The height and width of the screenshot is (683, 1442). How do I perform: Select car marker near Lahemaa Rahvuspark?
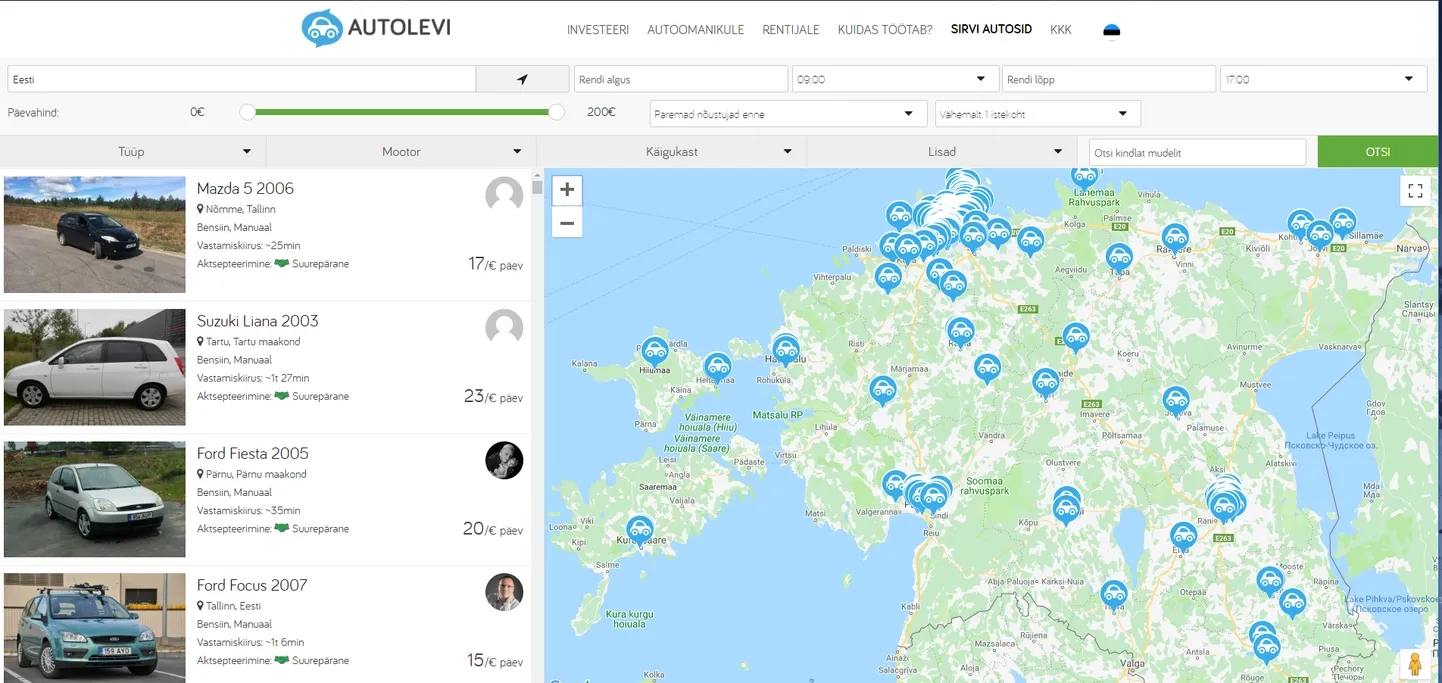[x=1085, y=177]
